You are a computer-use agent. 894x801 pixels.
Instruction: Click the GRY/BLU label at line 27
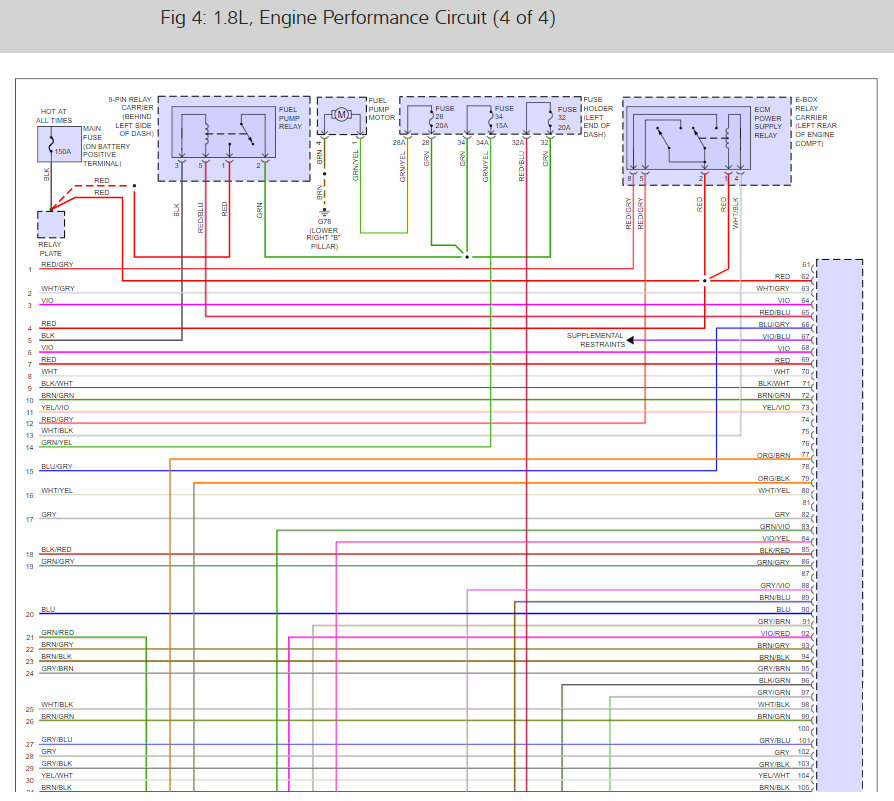[x=56, y=739]
